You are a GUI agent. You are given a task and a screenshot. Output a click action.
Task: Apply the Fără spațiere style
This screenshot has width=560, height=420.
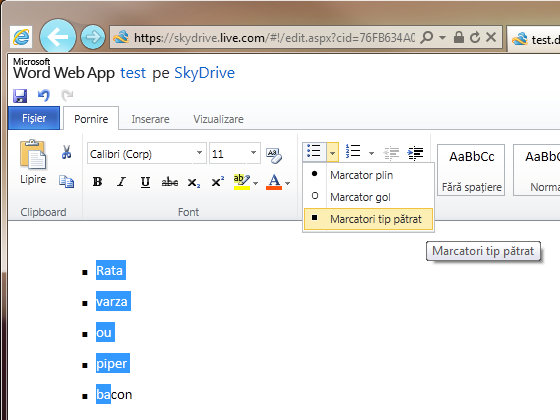[x=471, y=170]
